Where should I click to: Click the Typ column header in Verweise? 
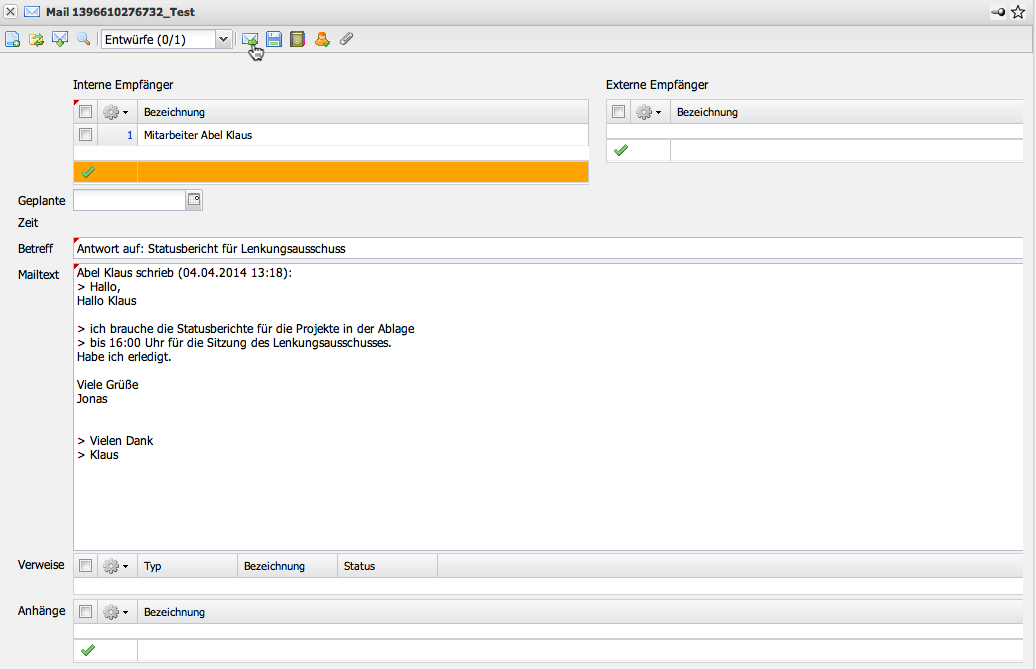tap(153, 566)
